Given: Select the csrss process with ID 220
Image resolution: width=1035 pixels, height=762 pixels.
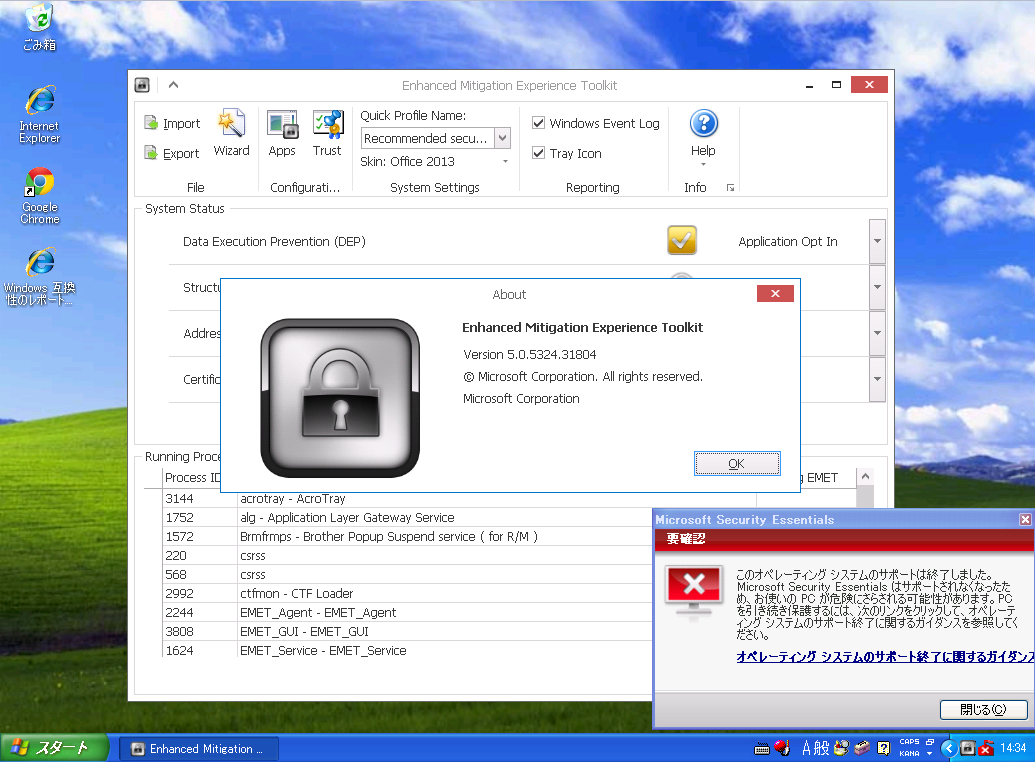Looking at the screenshot, I should 407,556.
